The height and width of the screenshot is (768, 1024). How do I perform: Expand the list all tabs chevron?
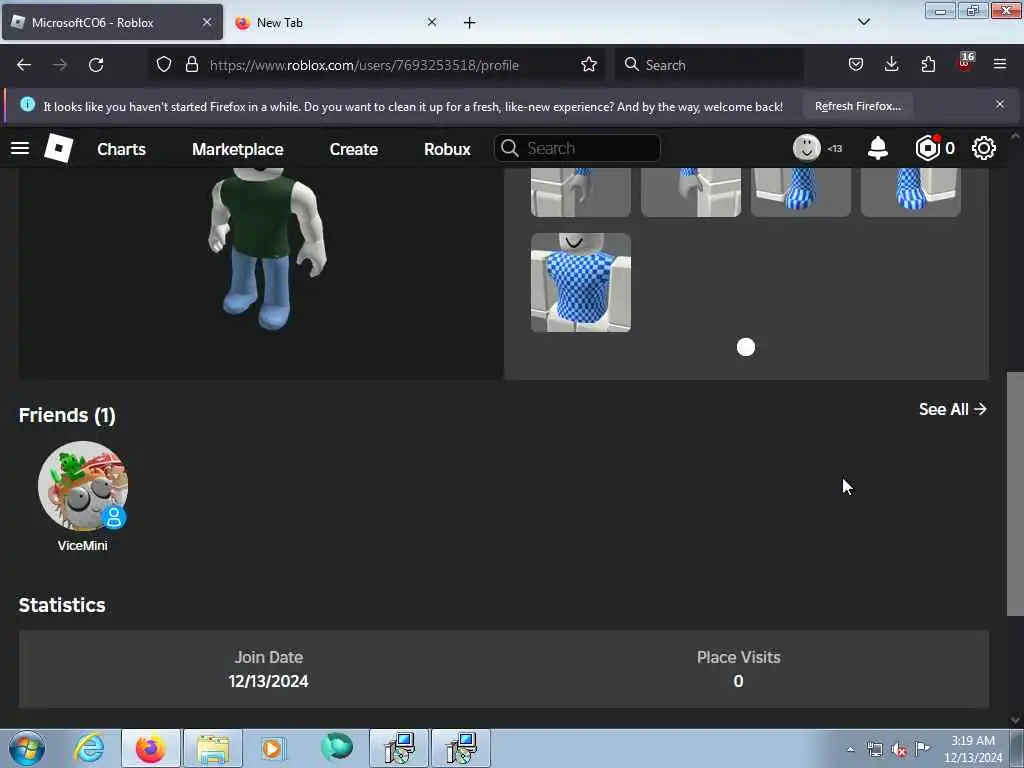click(x=863, y=22)
